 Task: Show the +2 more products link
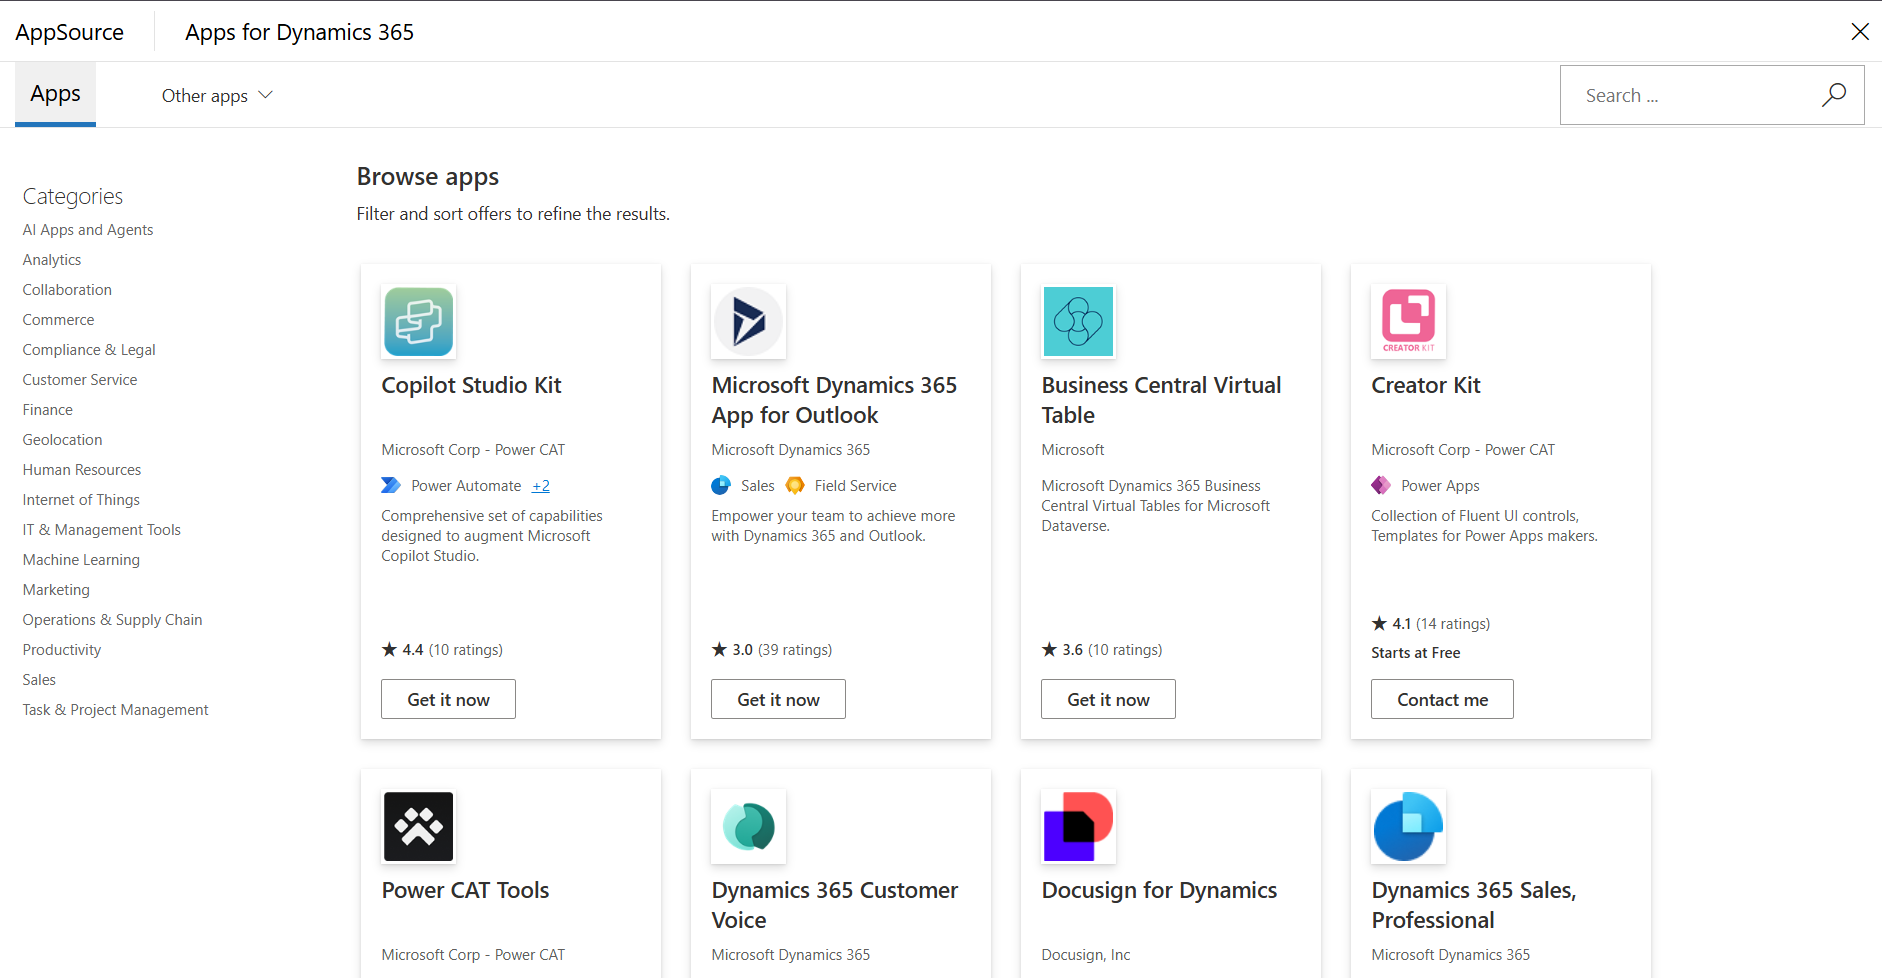[541, 486]
